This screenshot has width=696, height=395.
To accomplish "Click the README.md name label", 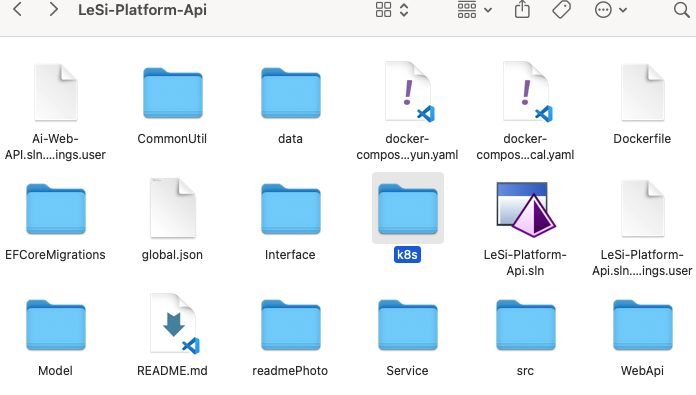I will click(x=172, y=371).
